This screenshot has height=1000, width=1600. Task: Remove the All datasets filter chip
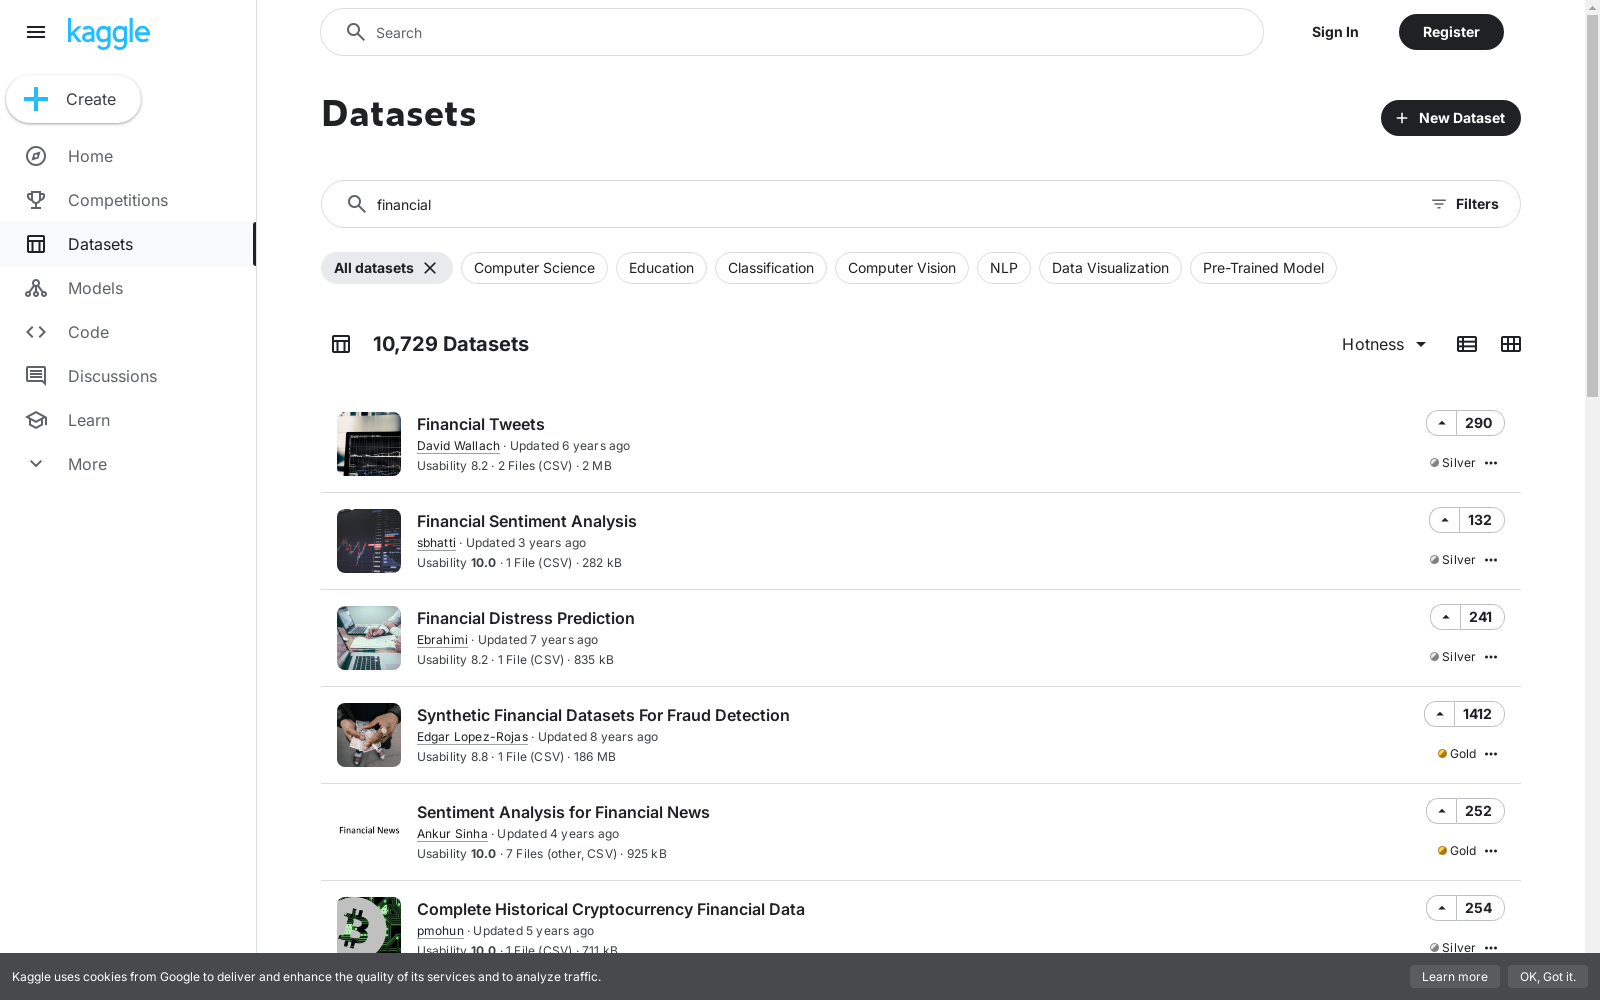(430, 268)
